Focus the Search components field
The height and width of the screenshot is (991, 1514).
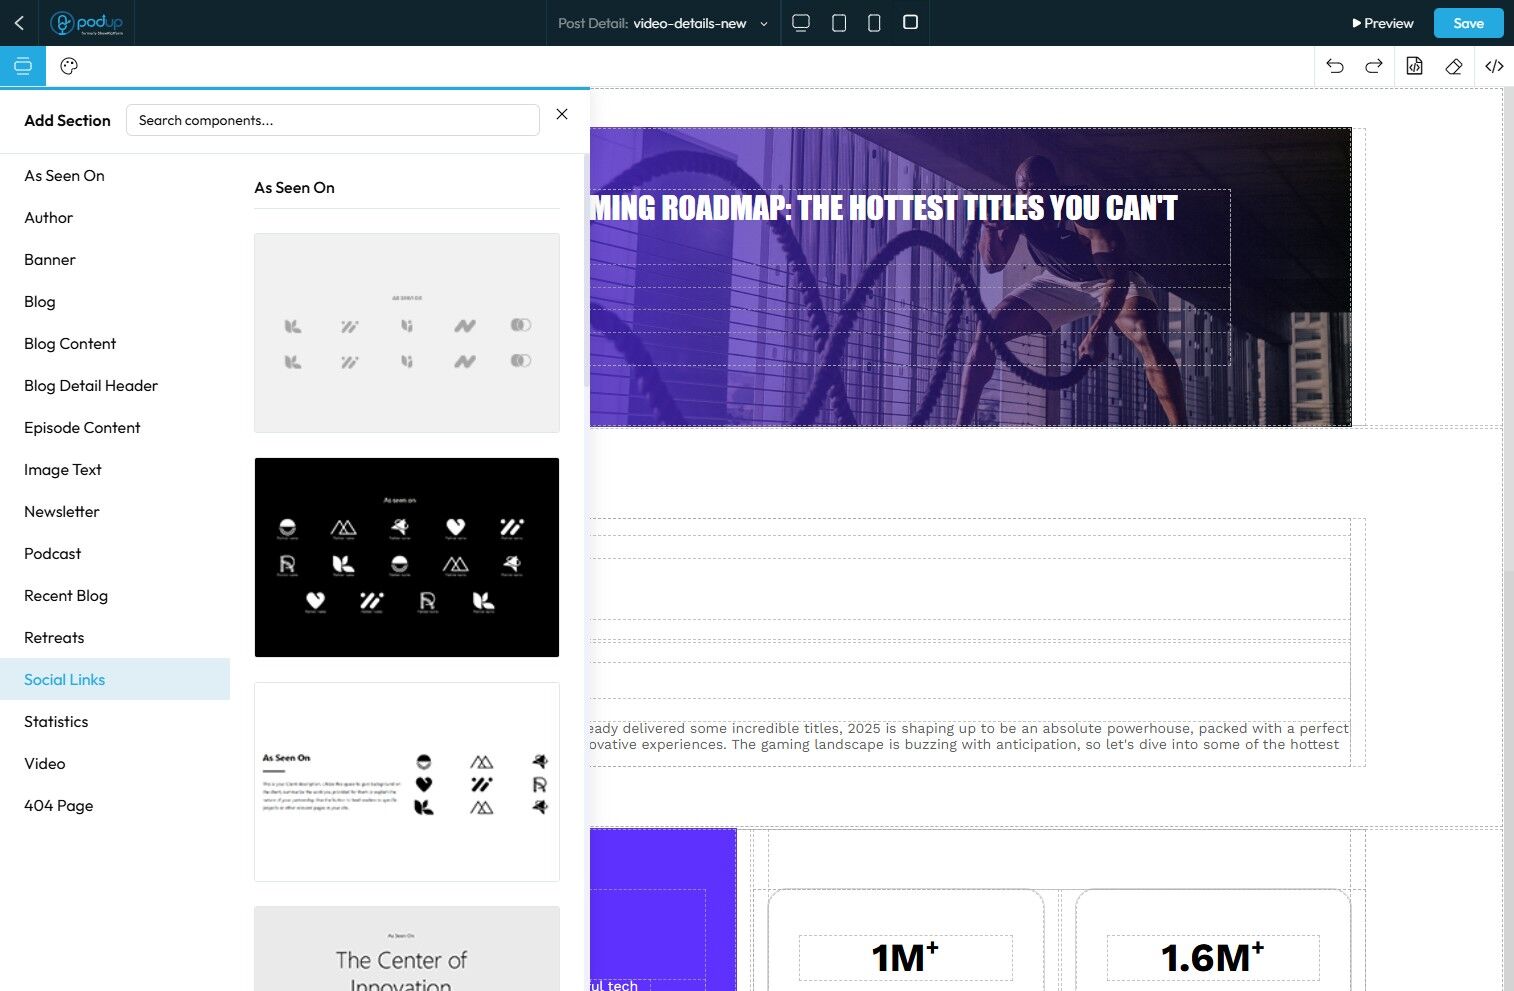[333, 120]
